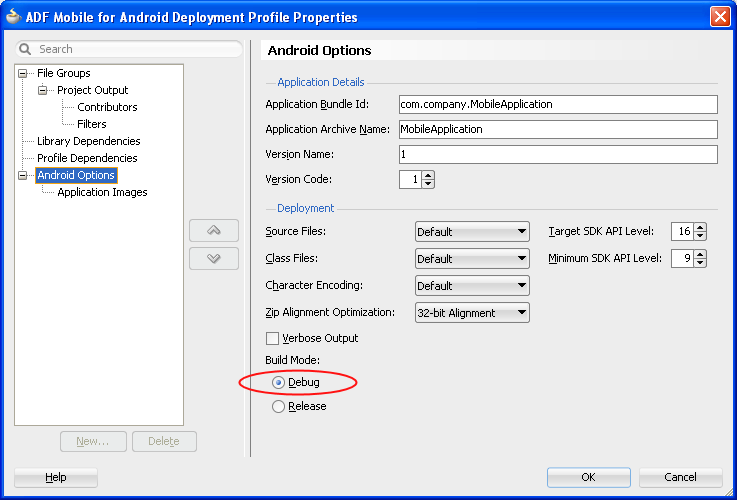
Task: Open the Zip Alignment Optimization dropdown
Action: 472,313
